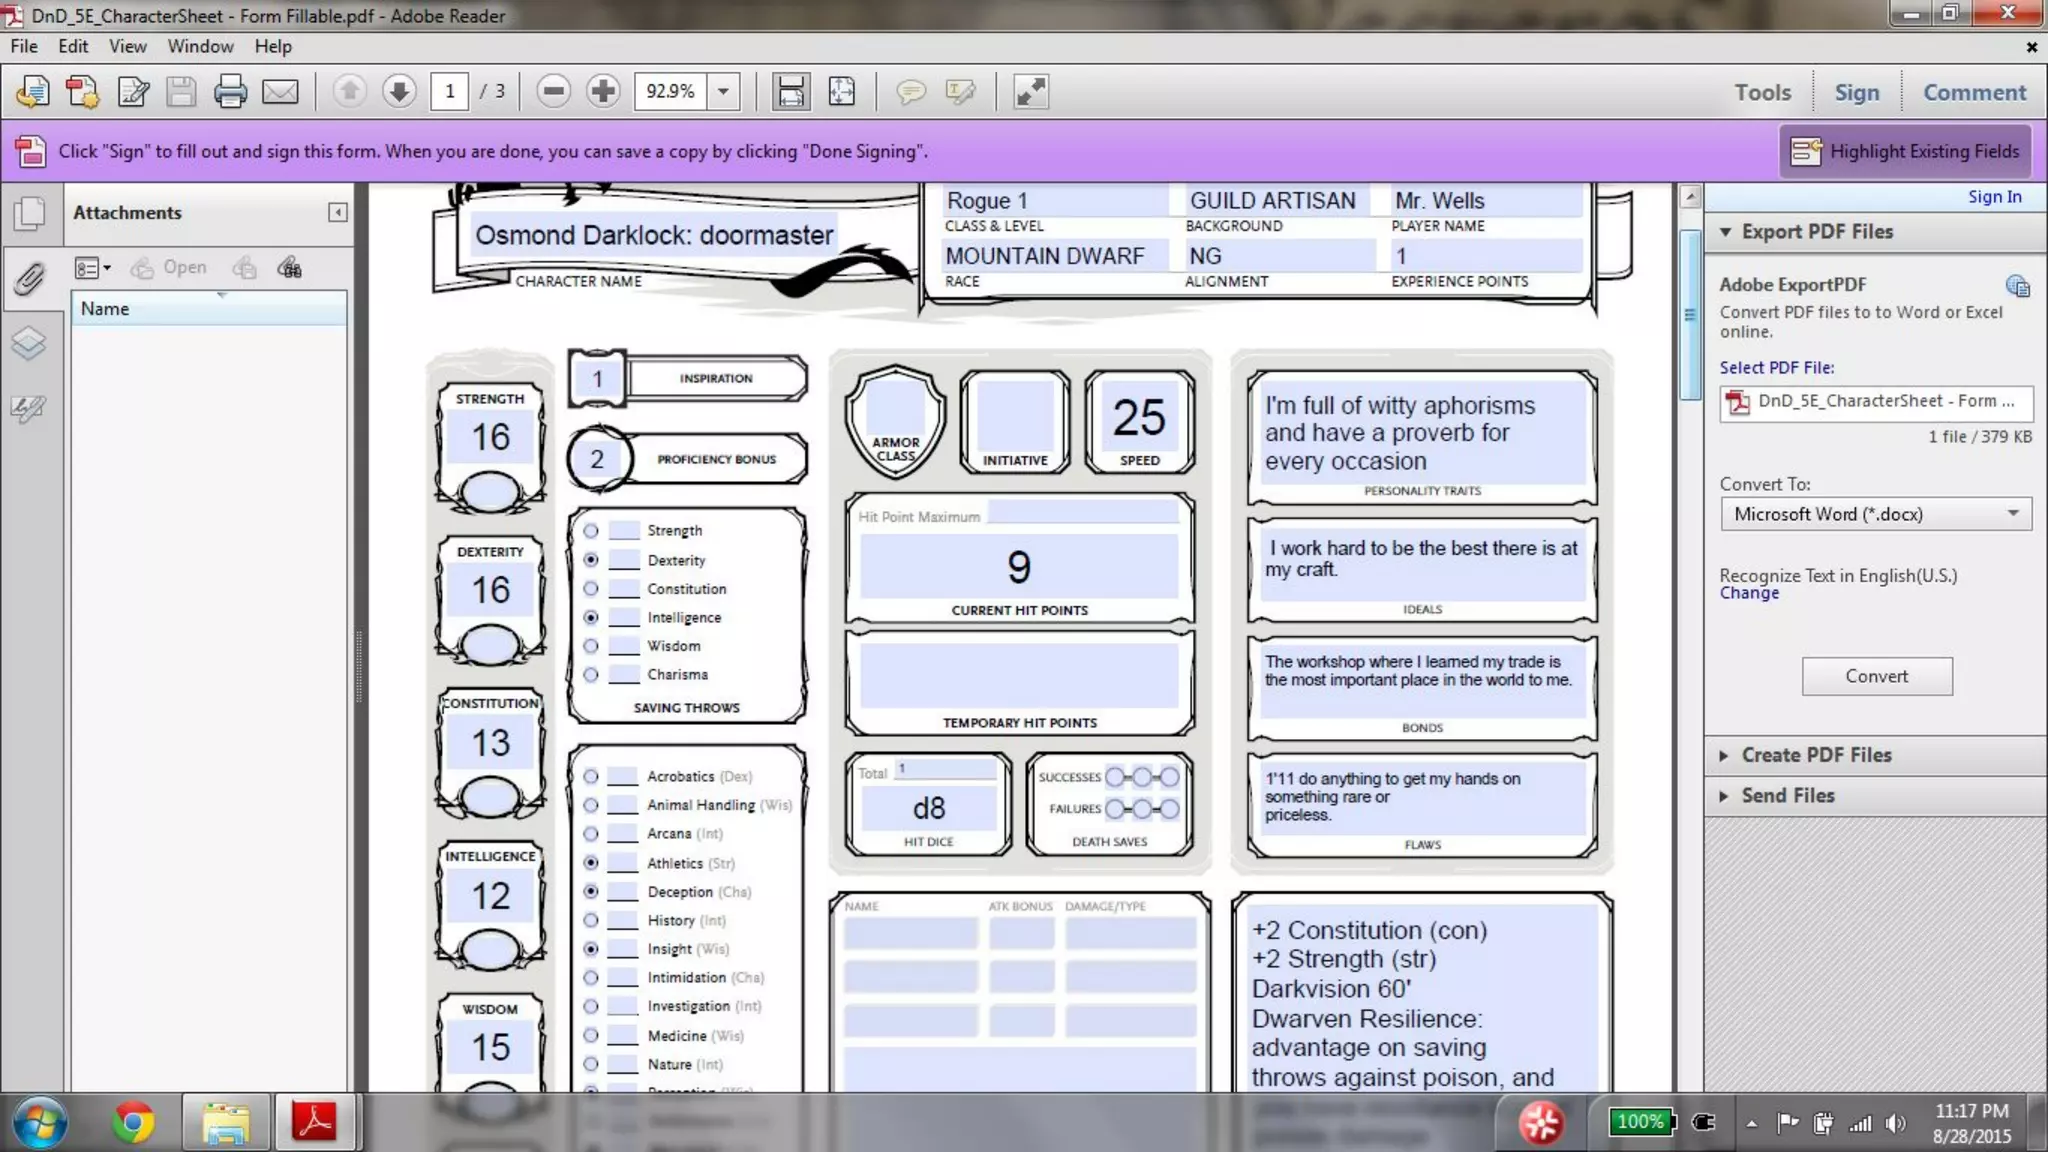Click the Print file toolbar icon

click(230, 92)
